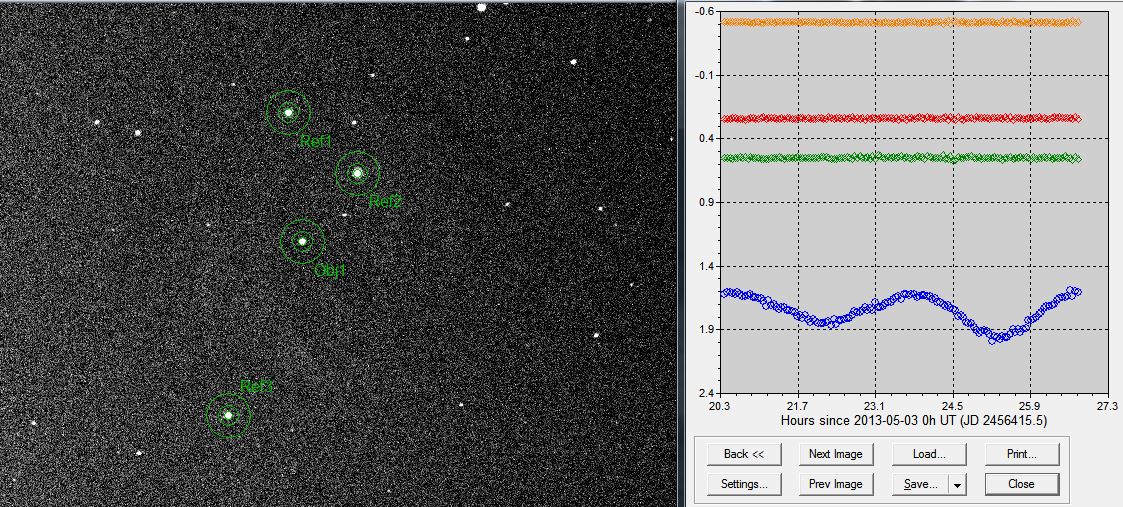Click the Ref2 text label
Image resolution: width=1123 pixels, height=507 pixels.
pyautogui.click(x=385, y=202)
